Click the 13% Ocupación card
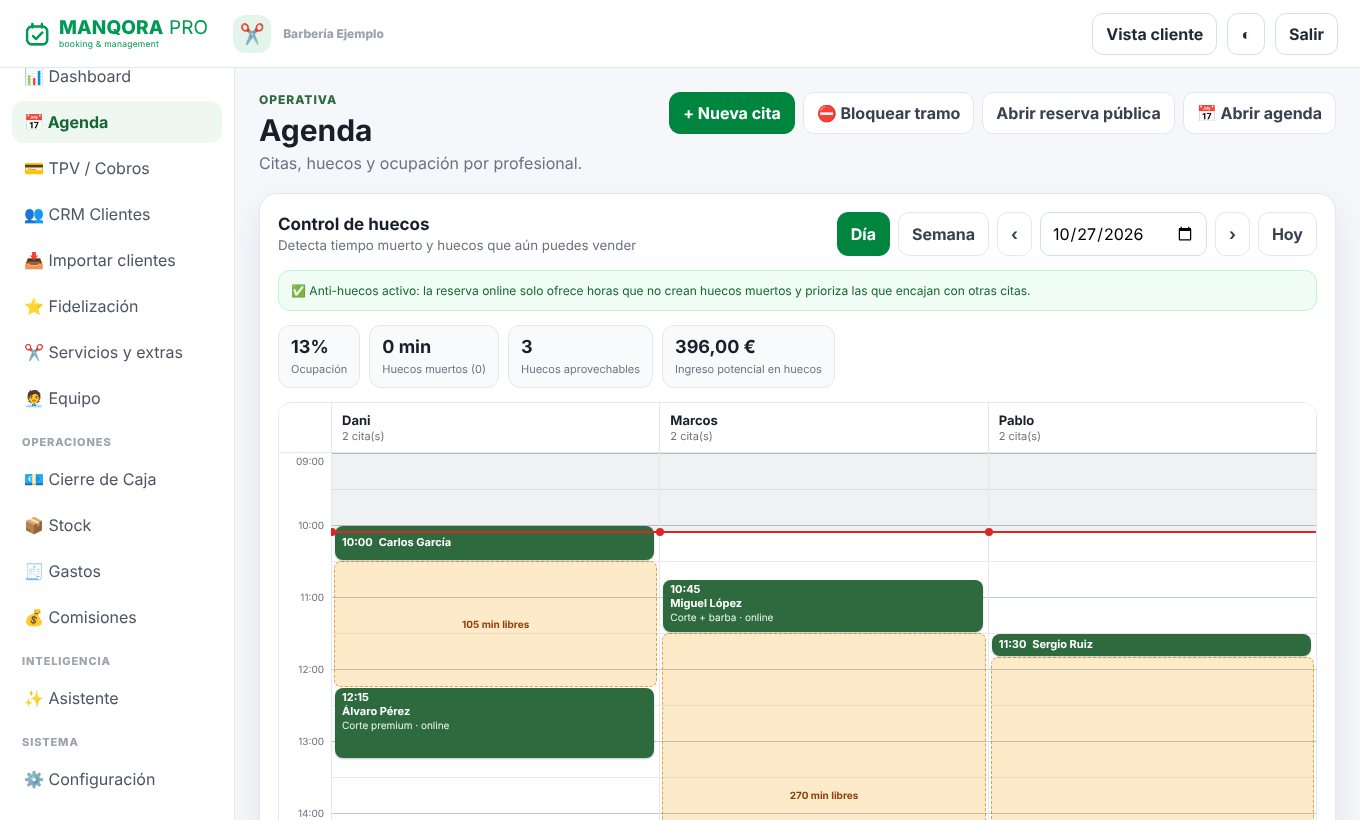Viewport: 1360px width, 820px height. (x=319, y=356)
